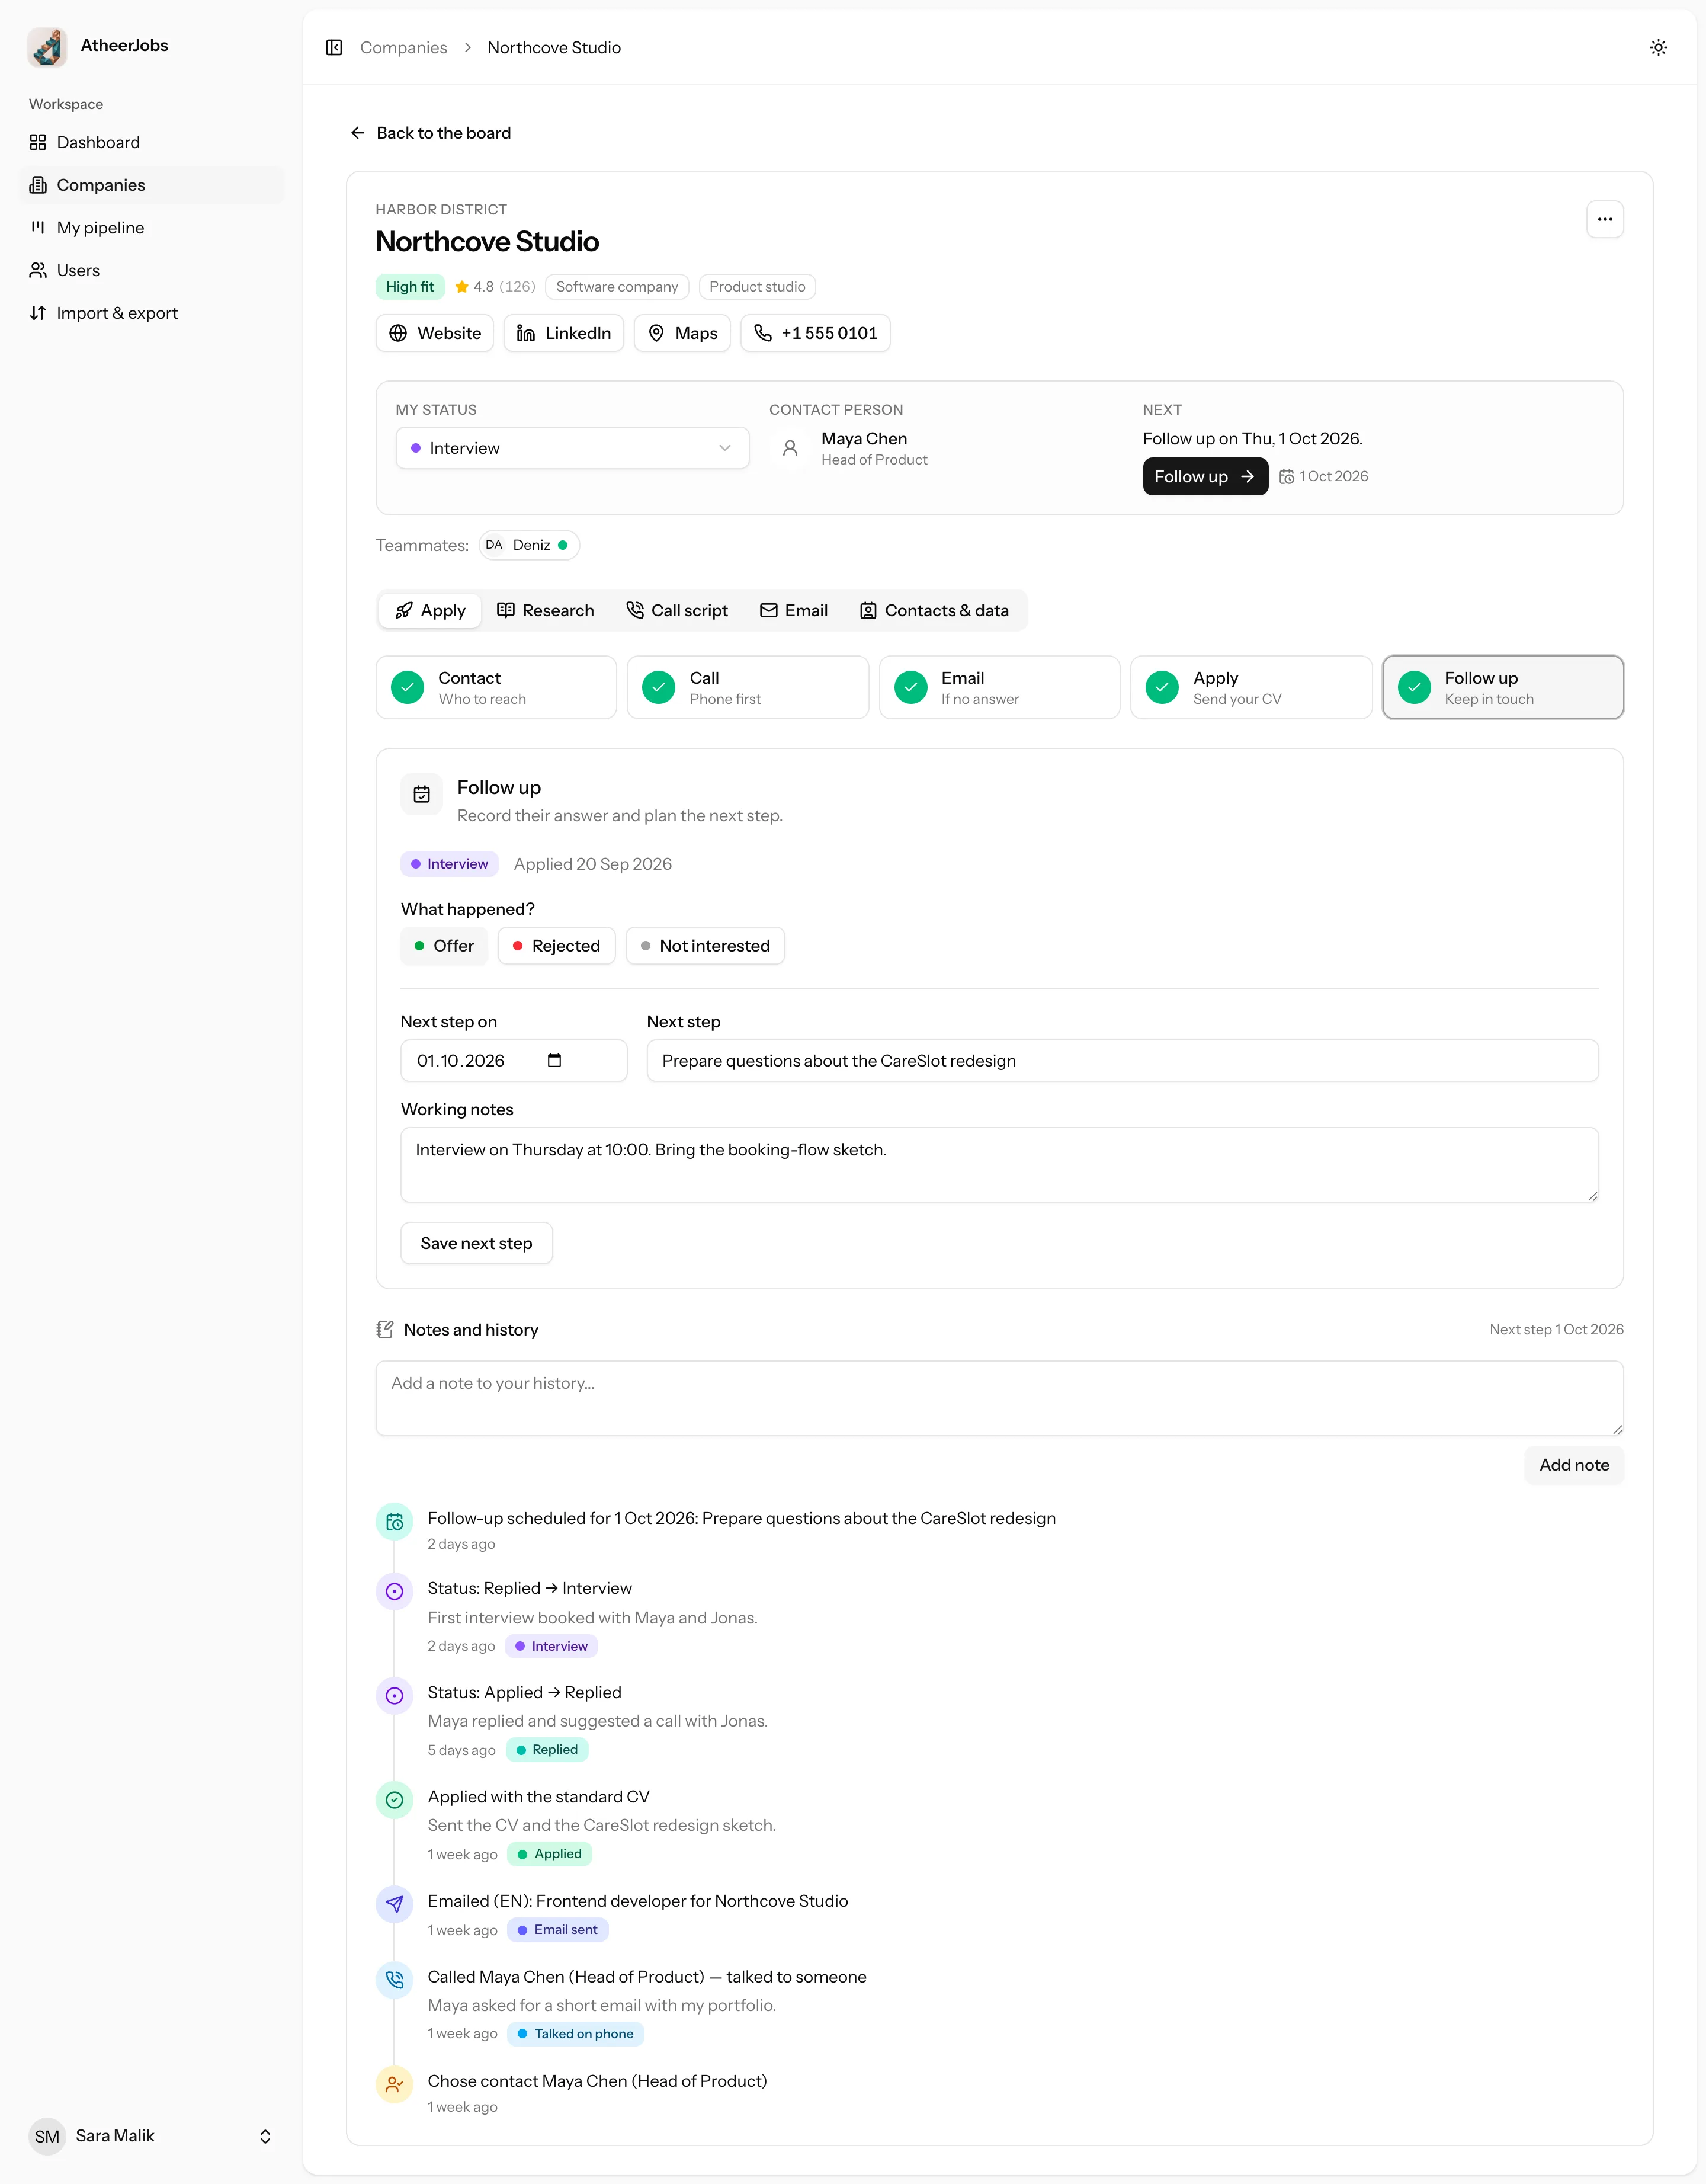Open the three-dot more options menu
This screenshot has height=2184, width=1706.
[1604, 219]
